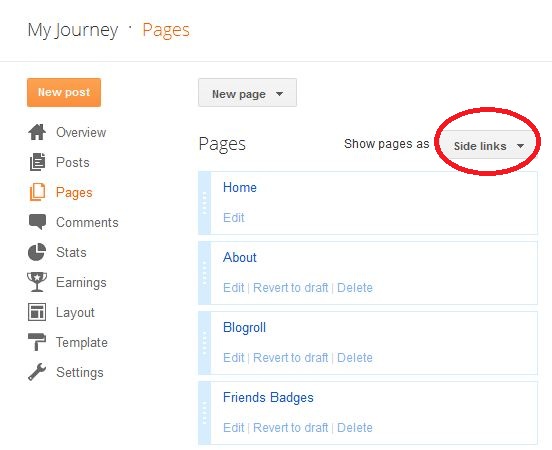Click the drag handle on Home page row
Image resolution: width=552 pixels, height=450 pixels.
(x=205, y=203)
